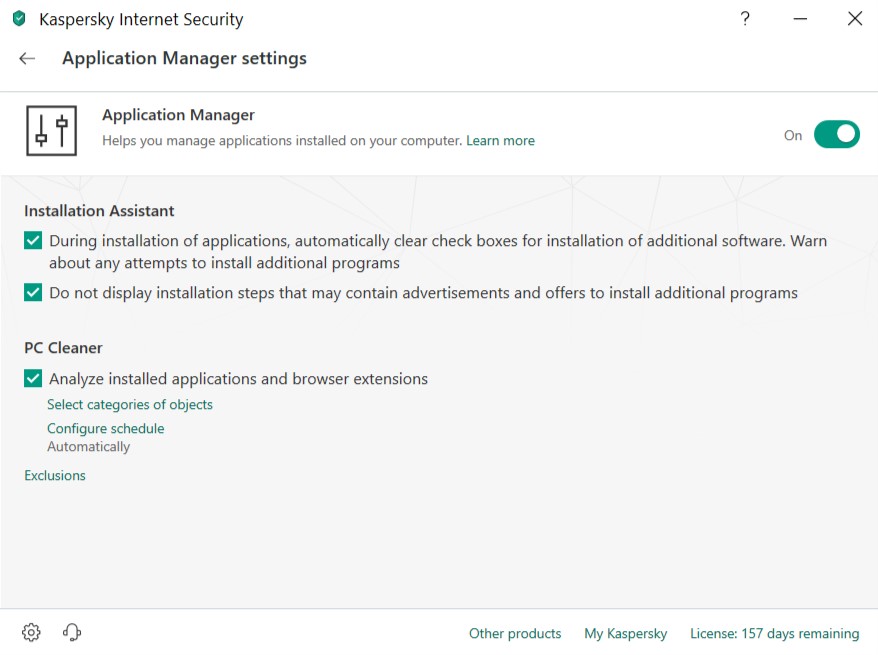Uncheck 'Do not display installation steps' option
The width and height of the screenshot is (878, 655).
33,293
